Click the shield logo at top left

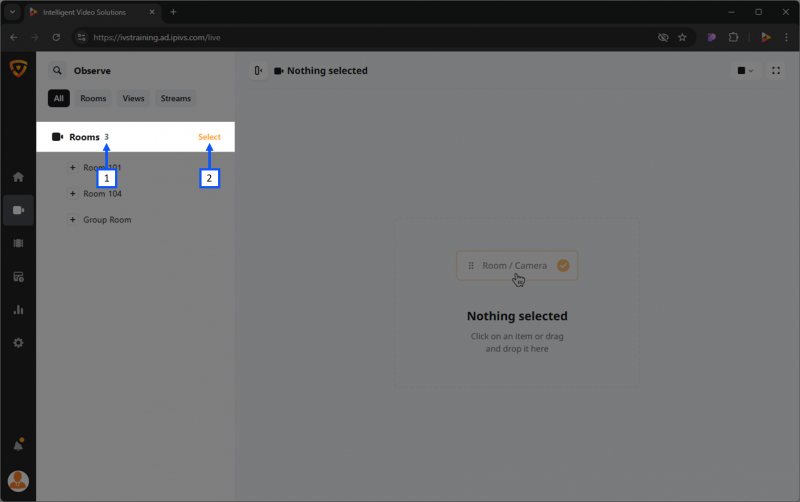tap(18, 68)
